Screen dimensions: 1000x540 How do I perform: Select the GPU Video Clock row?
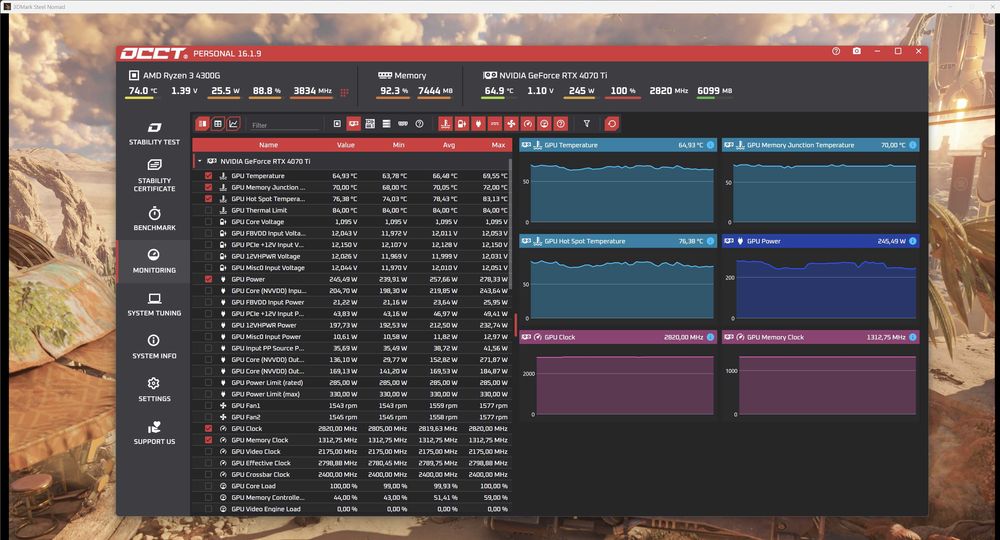tap(351, 451)
